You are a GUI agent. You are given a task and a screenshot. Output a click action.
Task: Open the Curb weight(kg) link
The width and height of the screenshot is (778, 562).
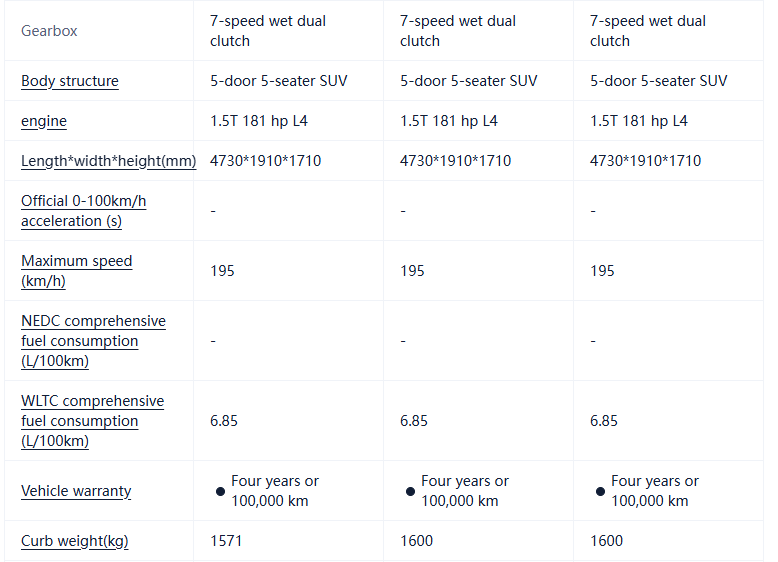(75, 541)
